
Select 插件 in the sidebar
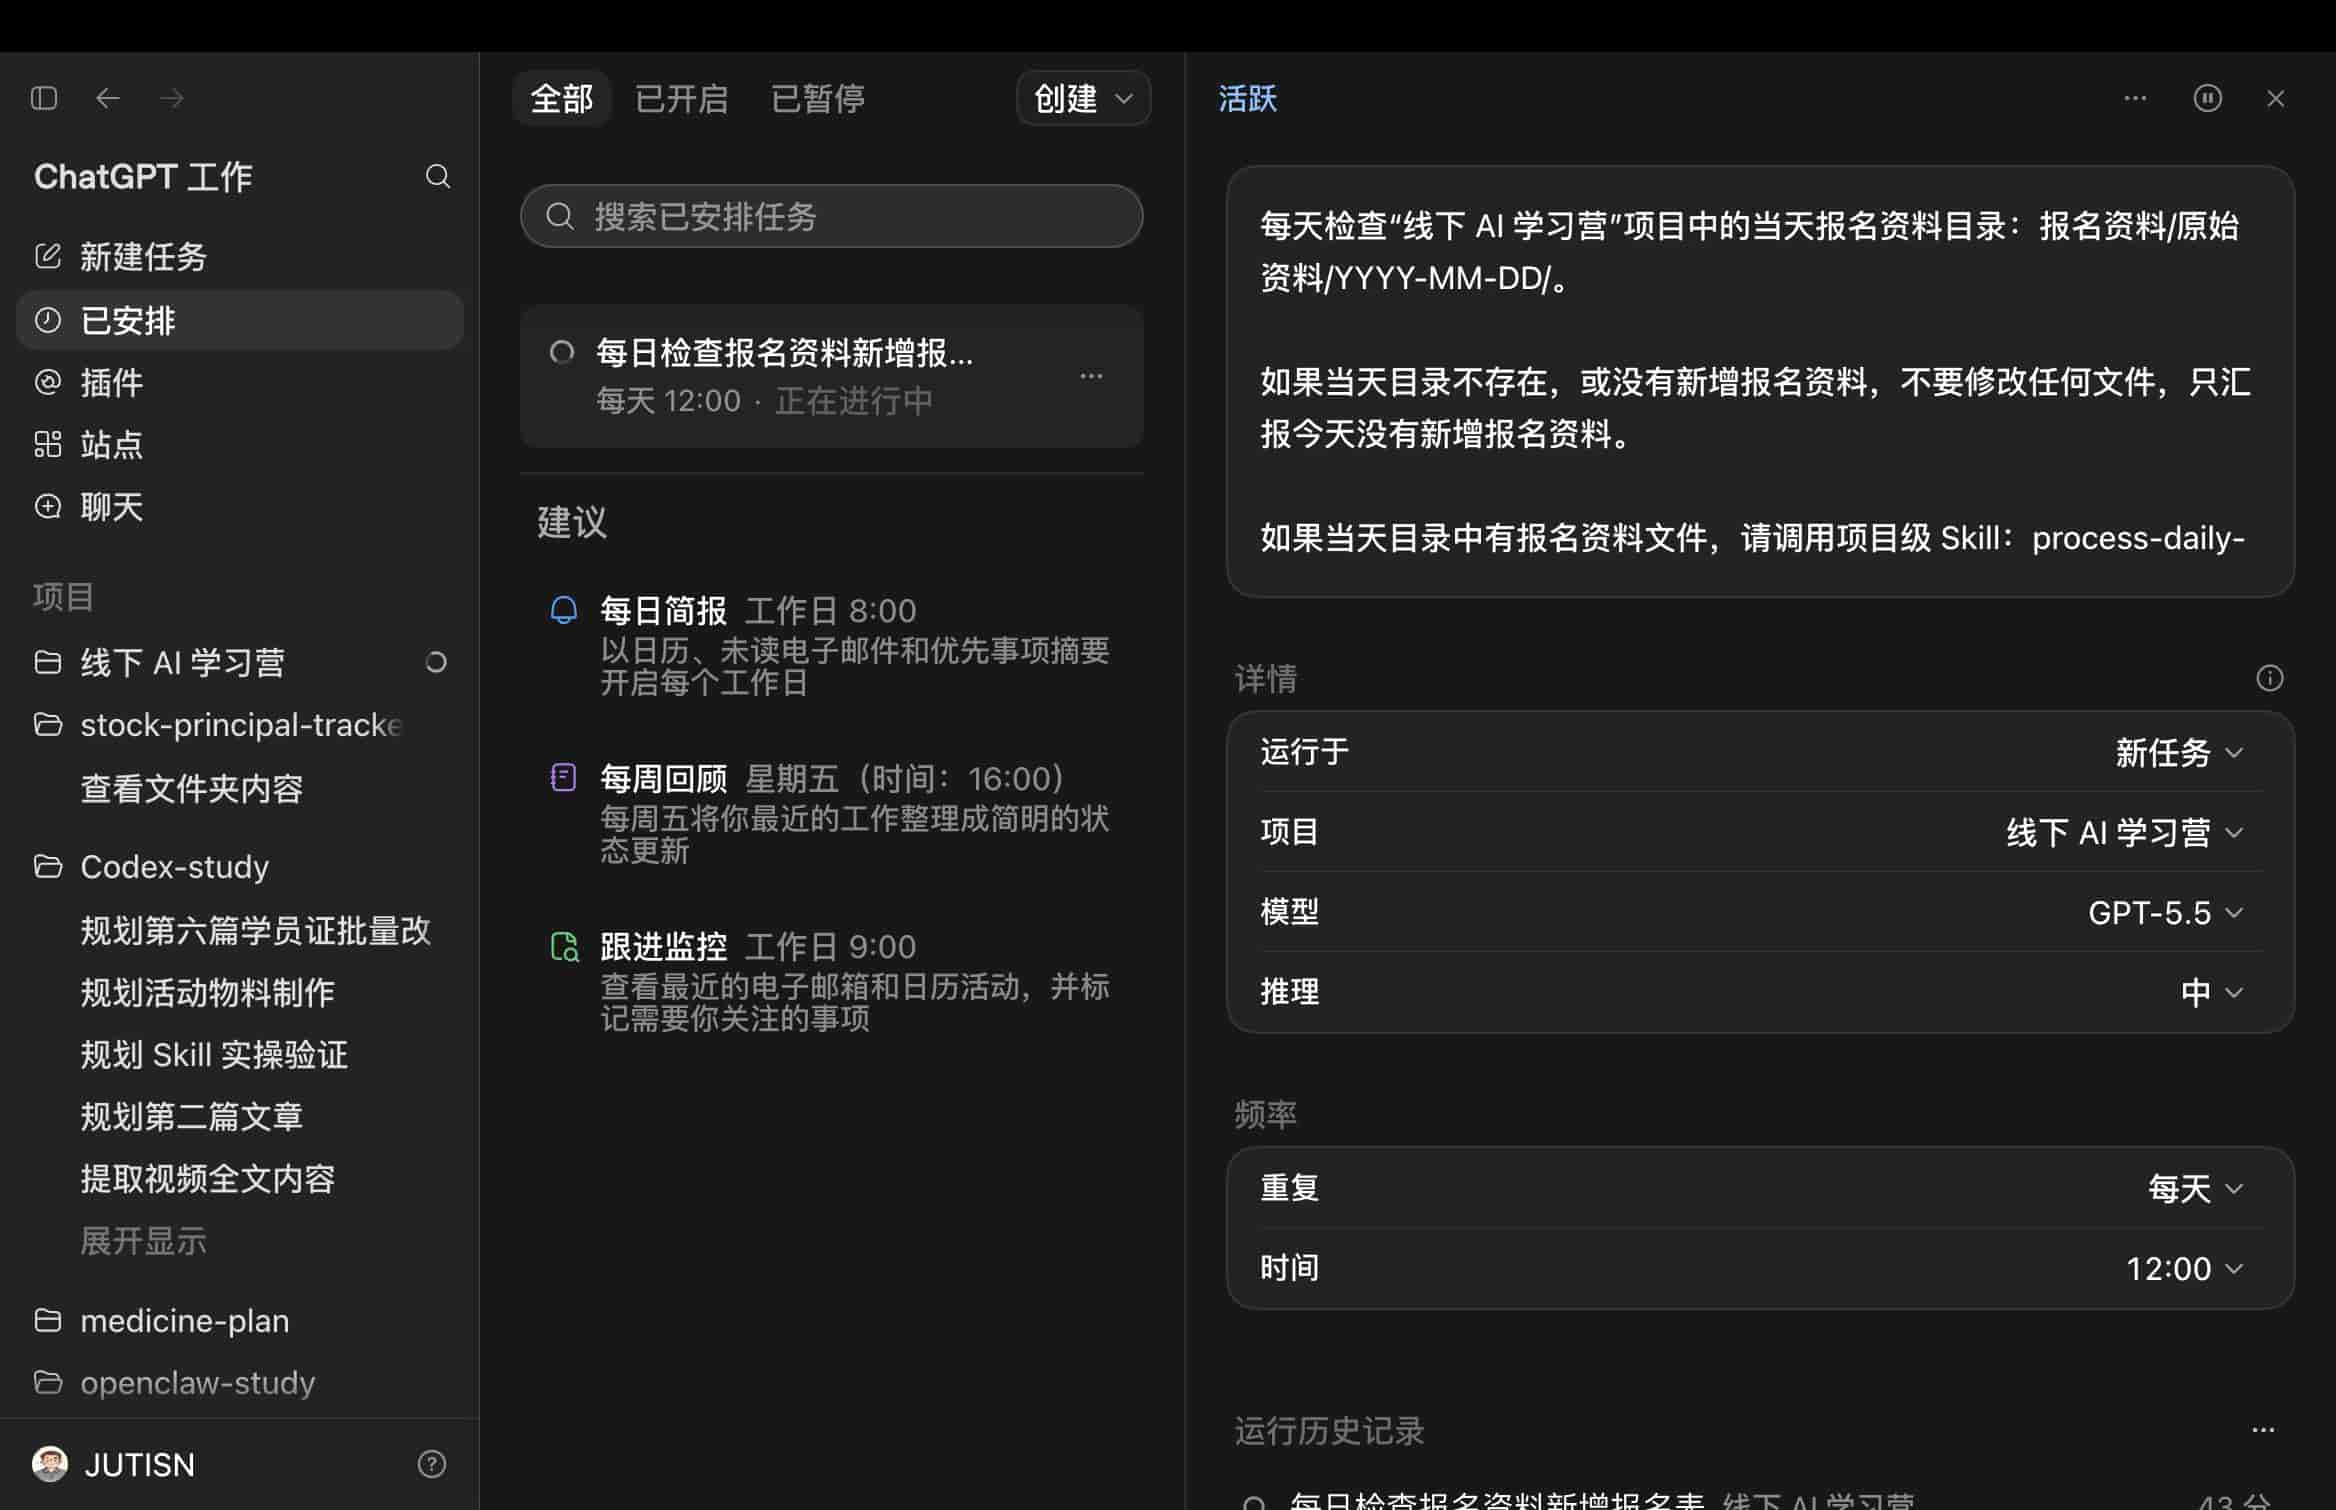tap(240, 382)
